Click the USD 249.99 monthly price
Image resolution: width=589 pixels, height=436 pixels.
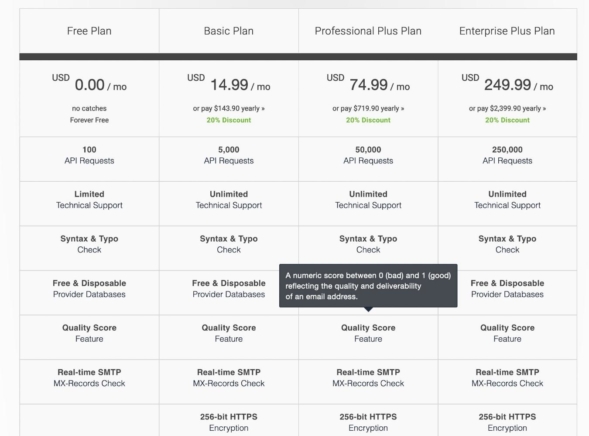(x=507, y=84)
